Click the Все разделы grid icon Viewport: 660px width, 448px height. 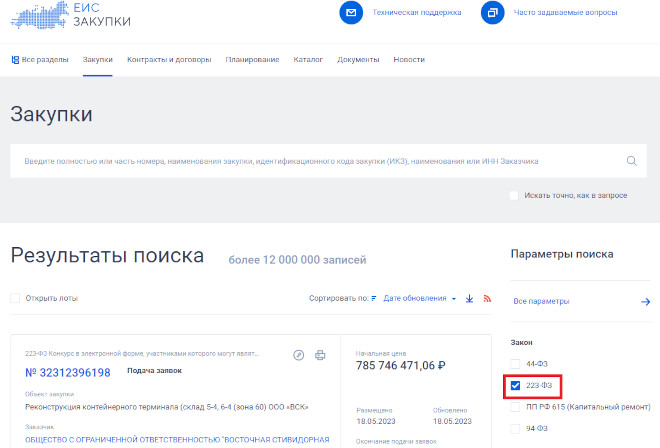tap(15, 60)
